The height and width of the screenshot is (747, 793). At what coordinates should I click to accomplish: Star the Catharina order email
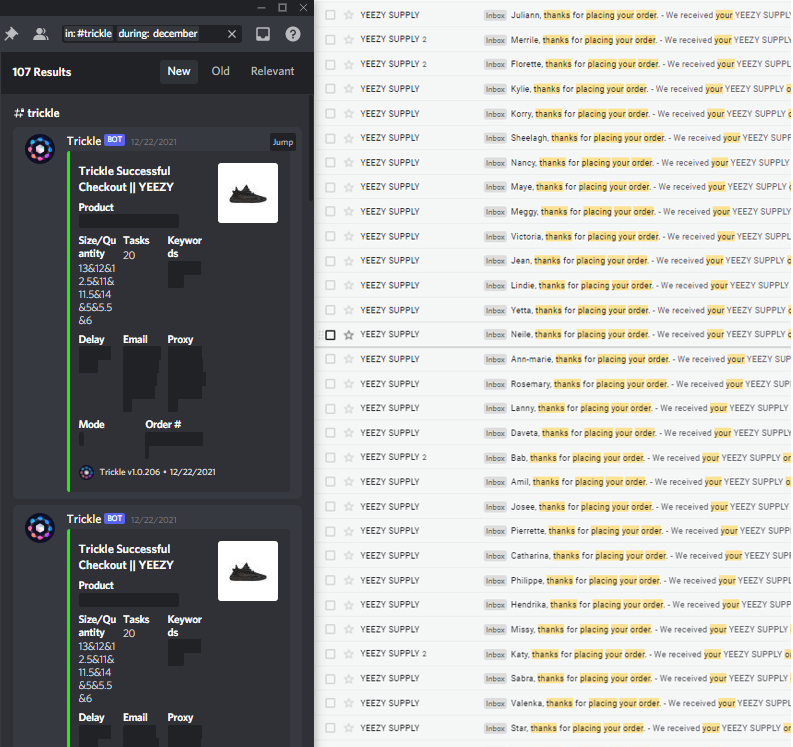pyautogui.click(x=348, y=556)
